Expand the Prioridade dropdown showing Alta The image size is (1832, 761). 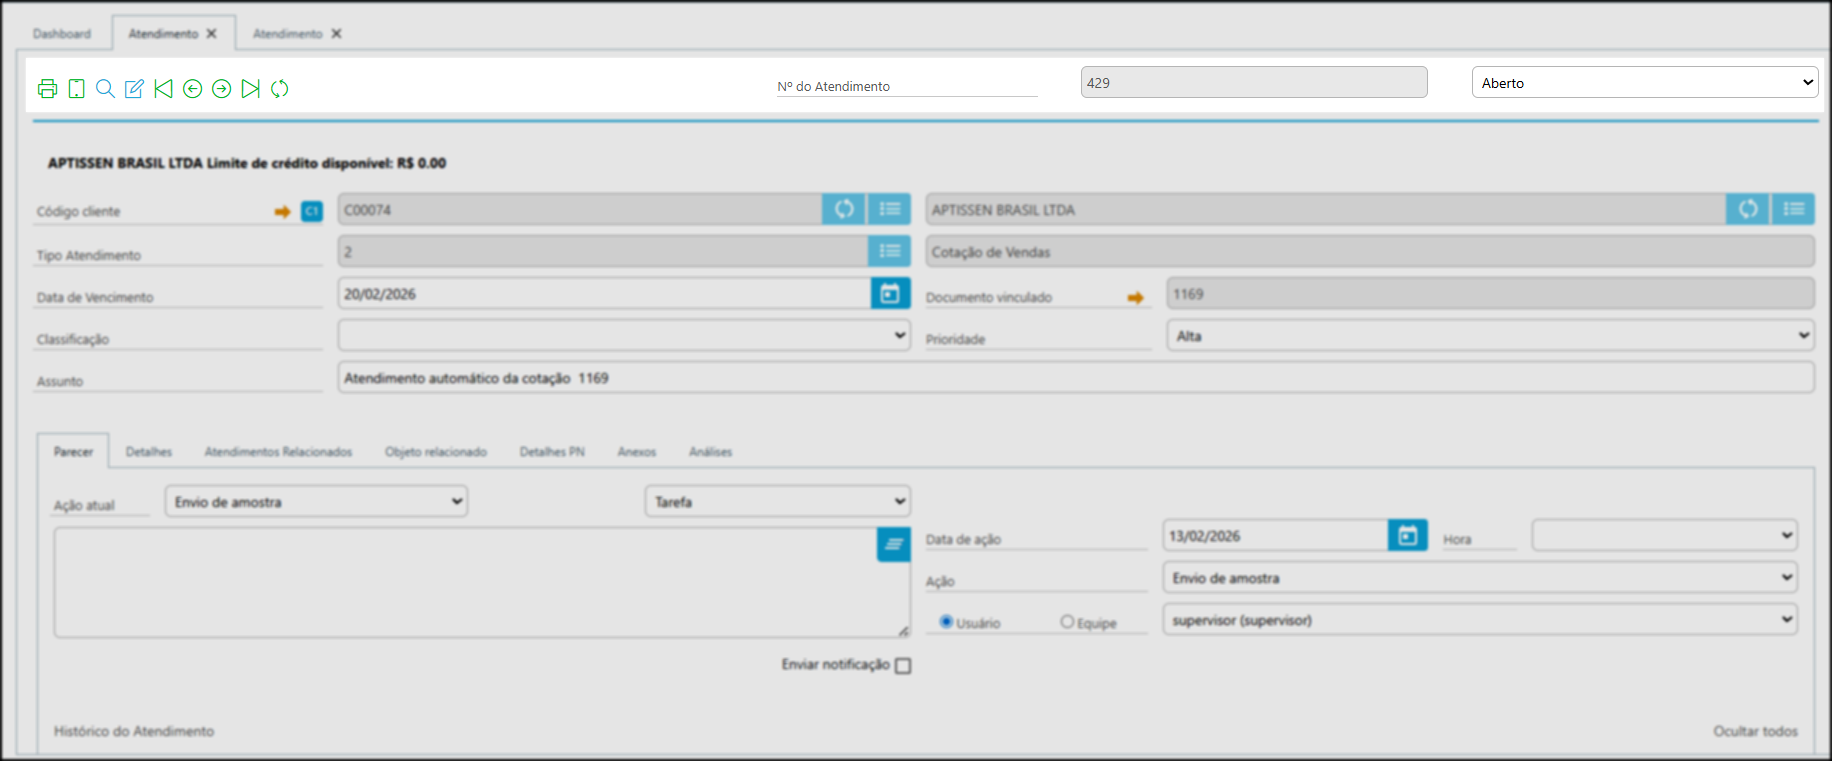[x=1490, y=336]
